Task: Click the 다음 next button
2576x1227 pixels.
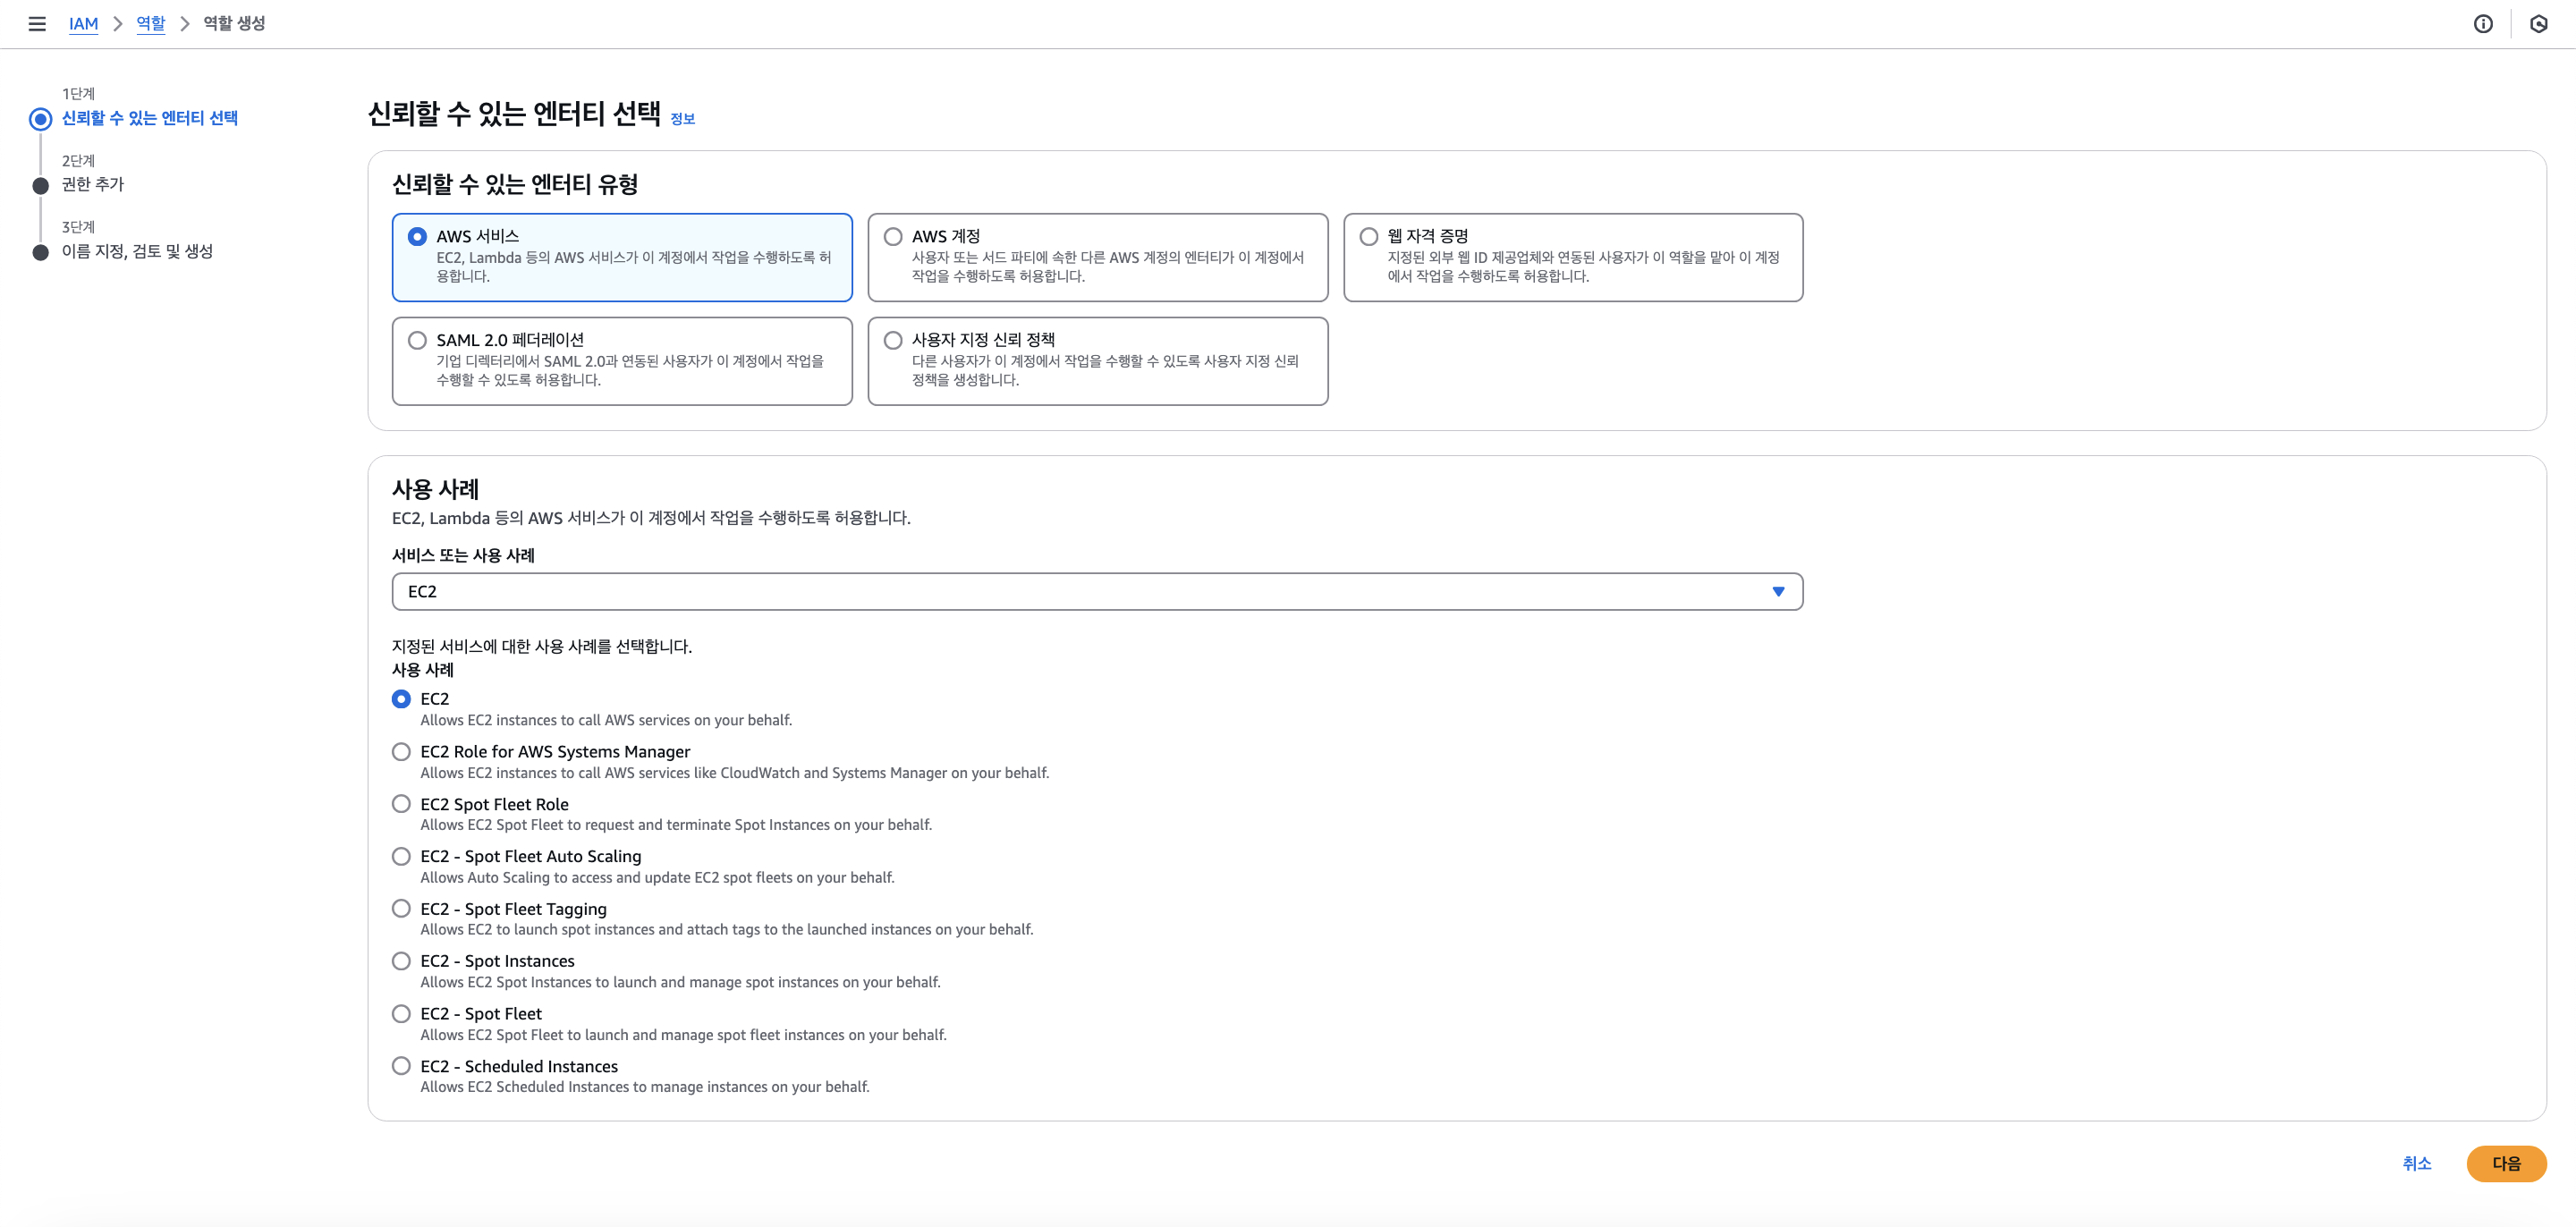Action: click(2505, 1163)
